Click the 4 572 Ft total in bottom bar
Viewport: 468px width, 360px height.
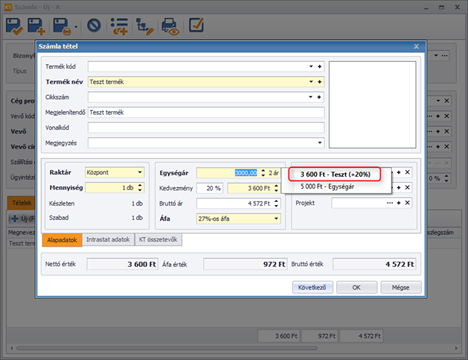(361, 336)
